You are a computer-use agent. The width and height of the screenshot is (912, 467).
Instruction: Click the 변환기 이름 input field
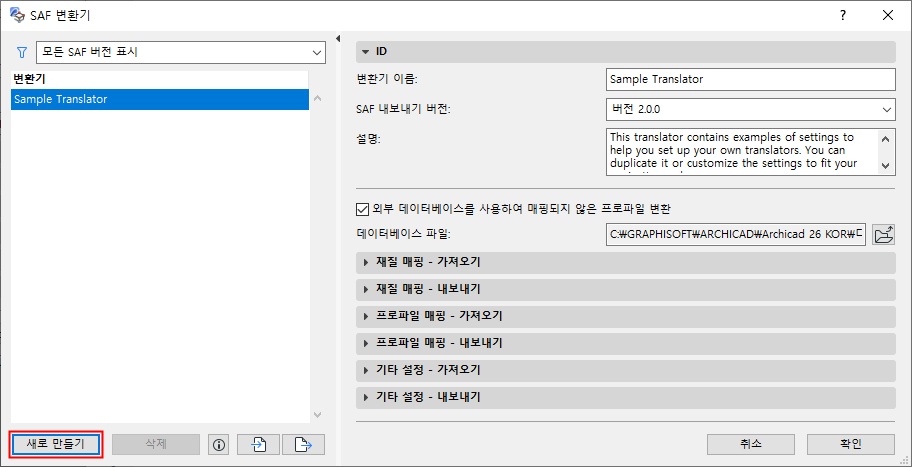[750, 80]
